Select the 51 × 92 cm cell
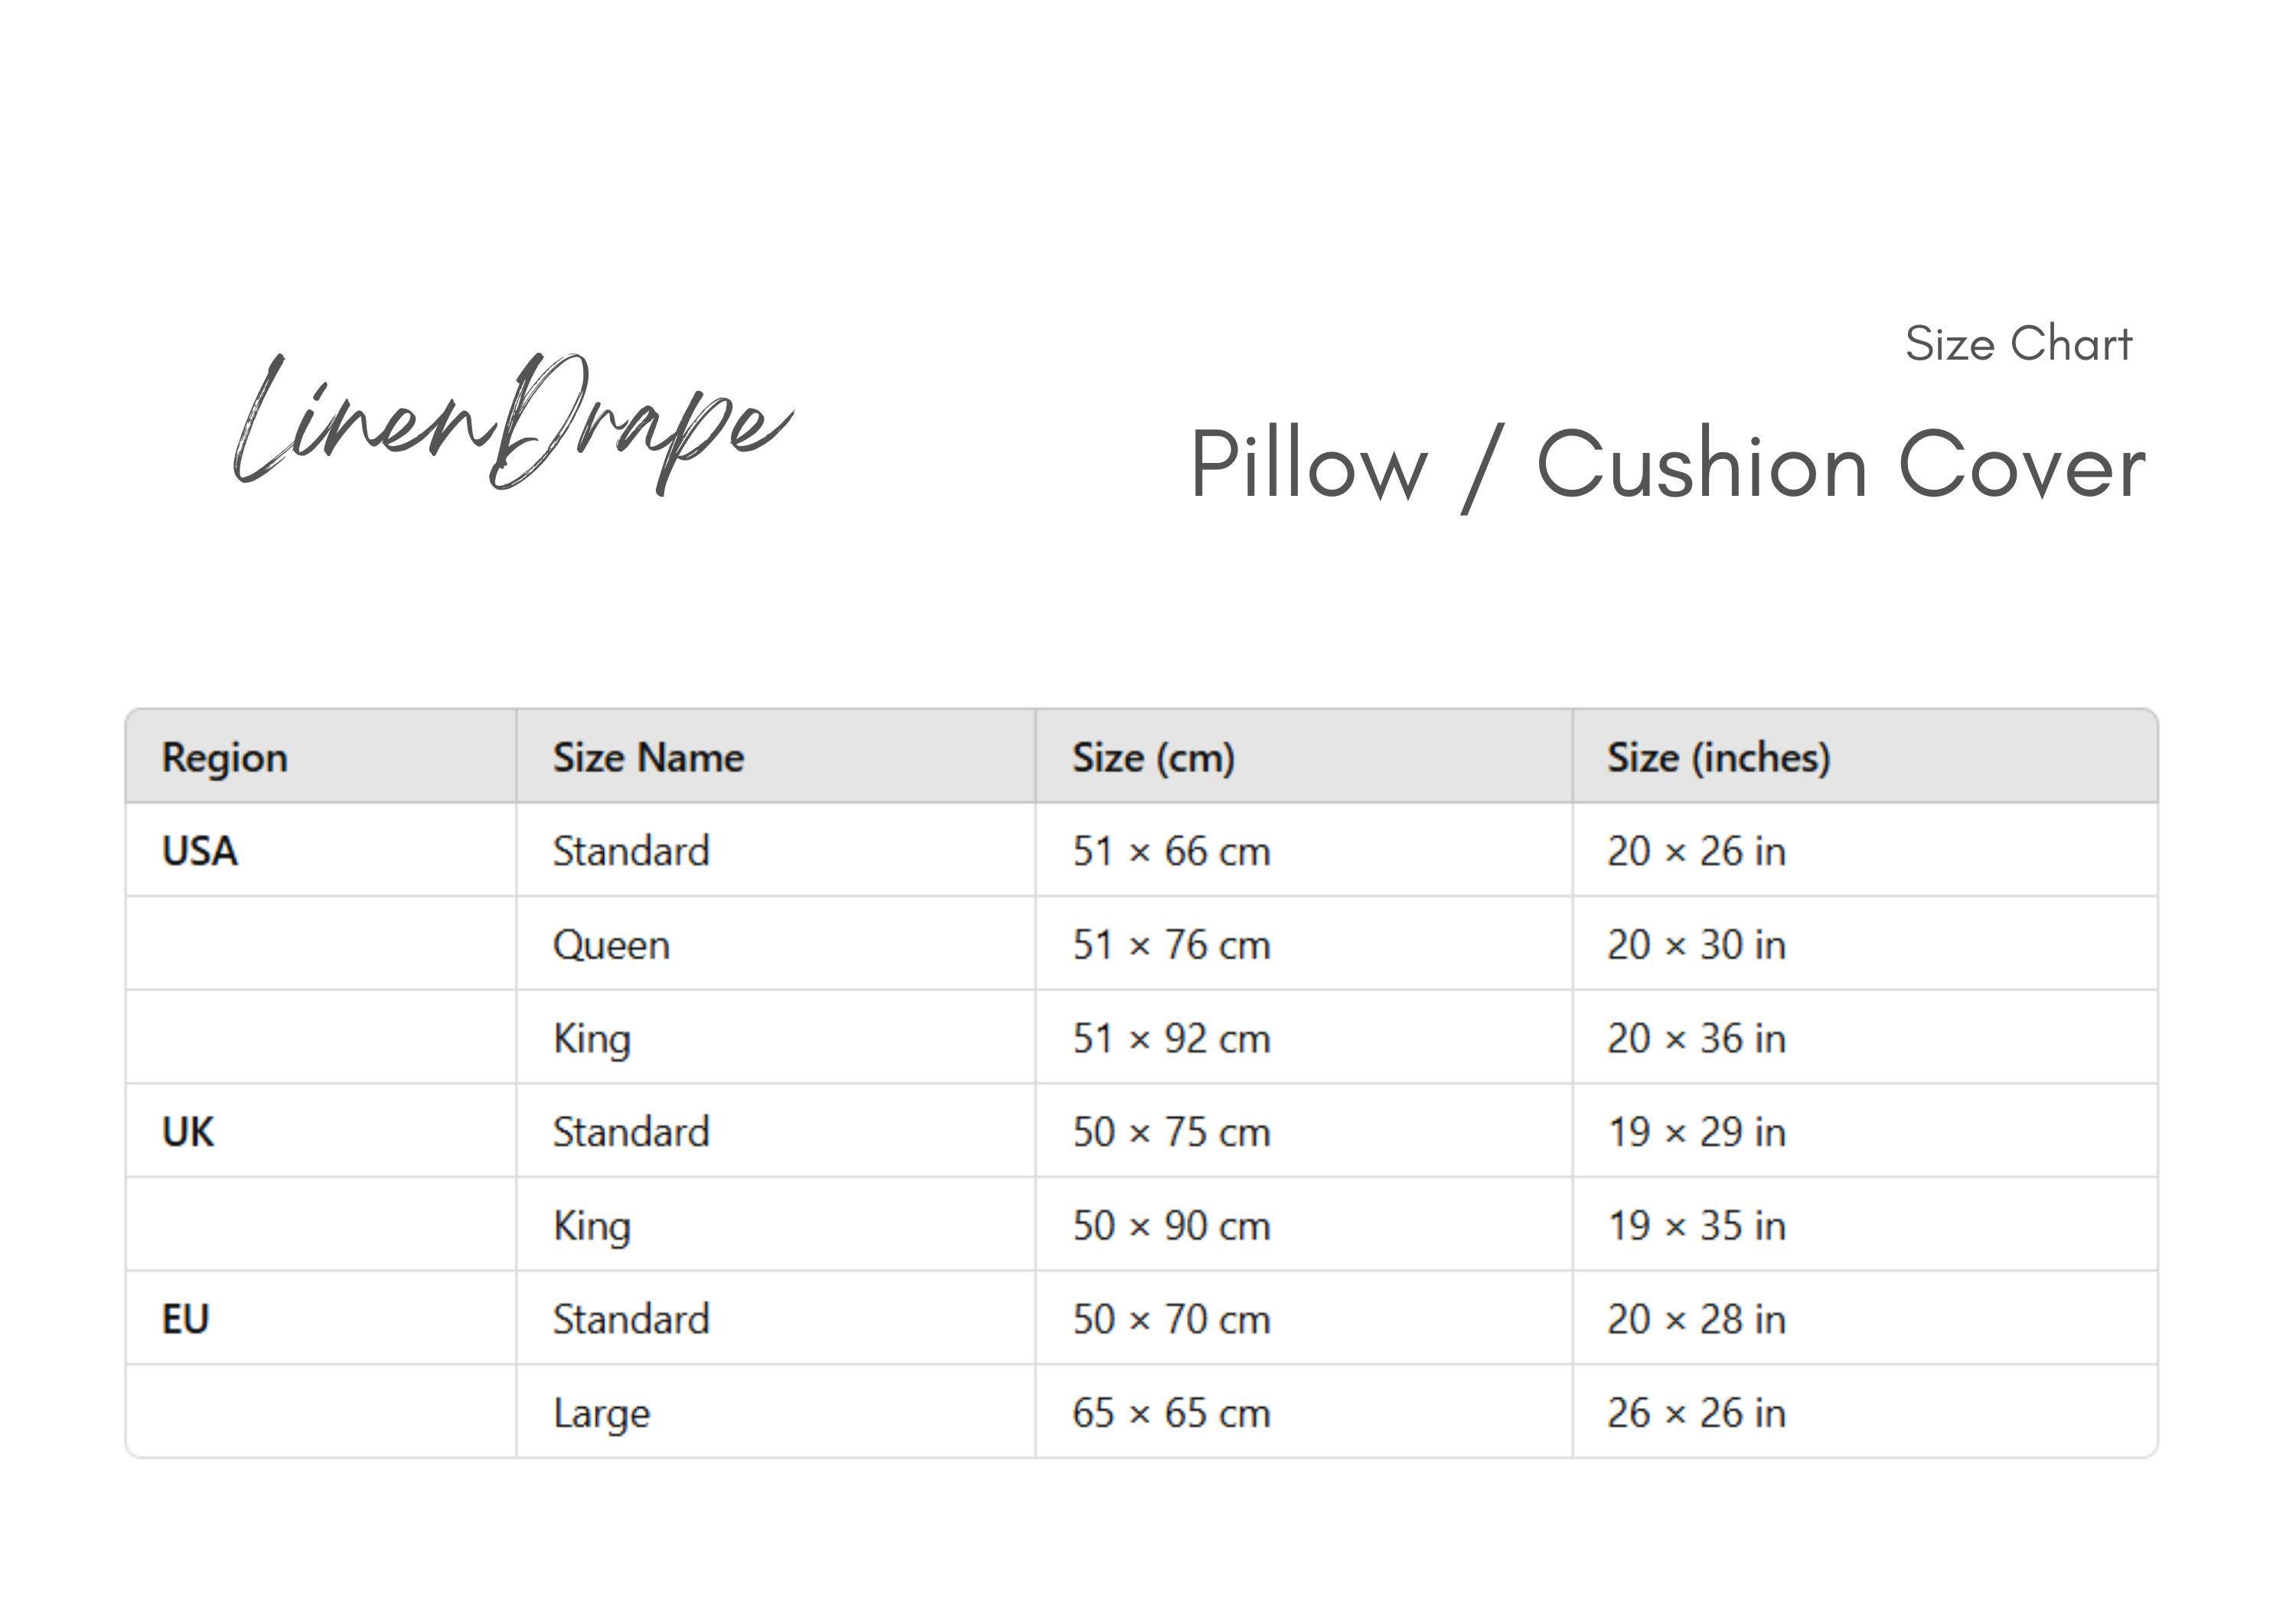 [x=1304, y=1037]
